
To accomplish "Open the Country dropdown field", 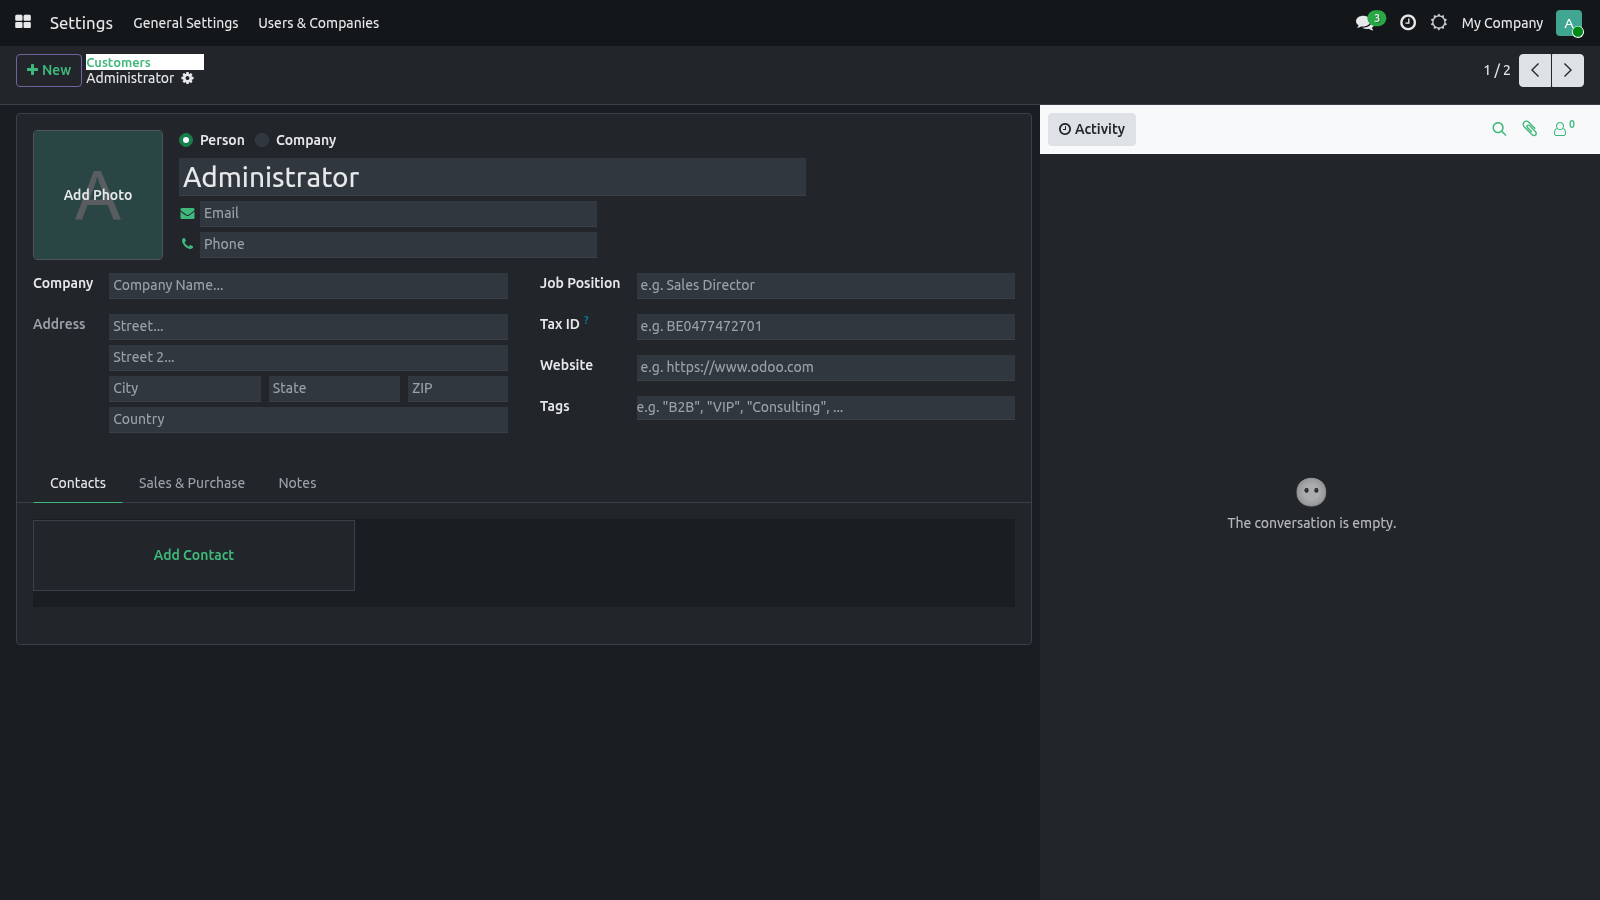I will click(x=308, y=420).
